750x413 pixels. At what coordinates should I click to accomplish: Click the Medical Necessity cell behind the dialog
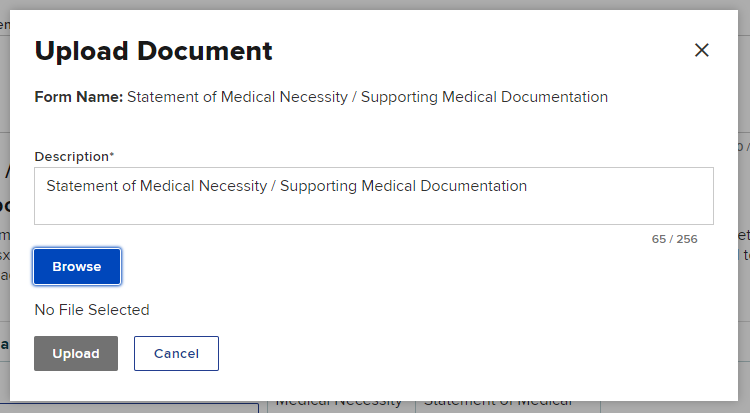click(x=338, y=402)
